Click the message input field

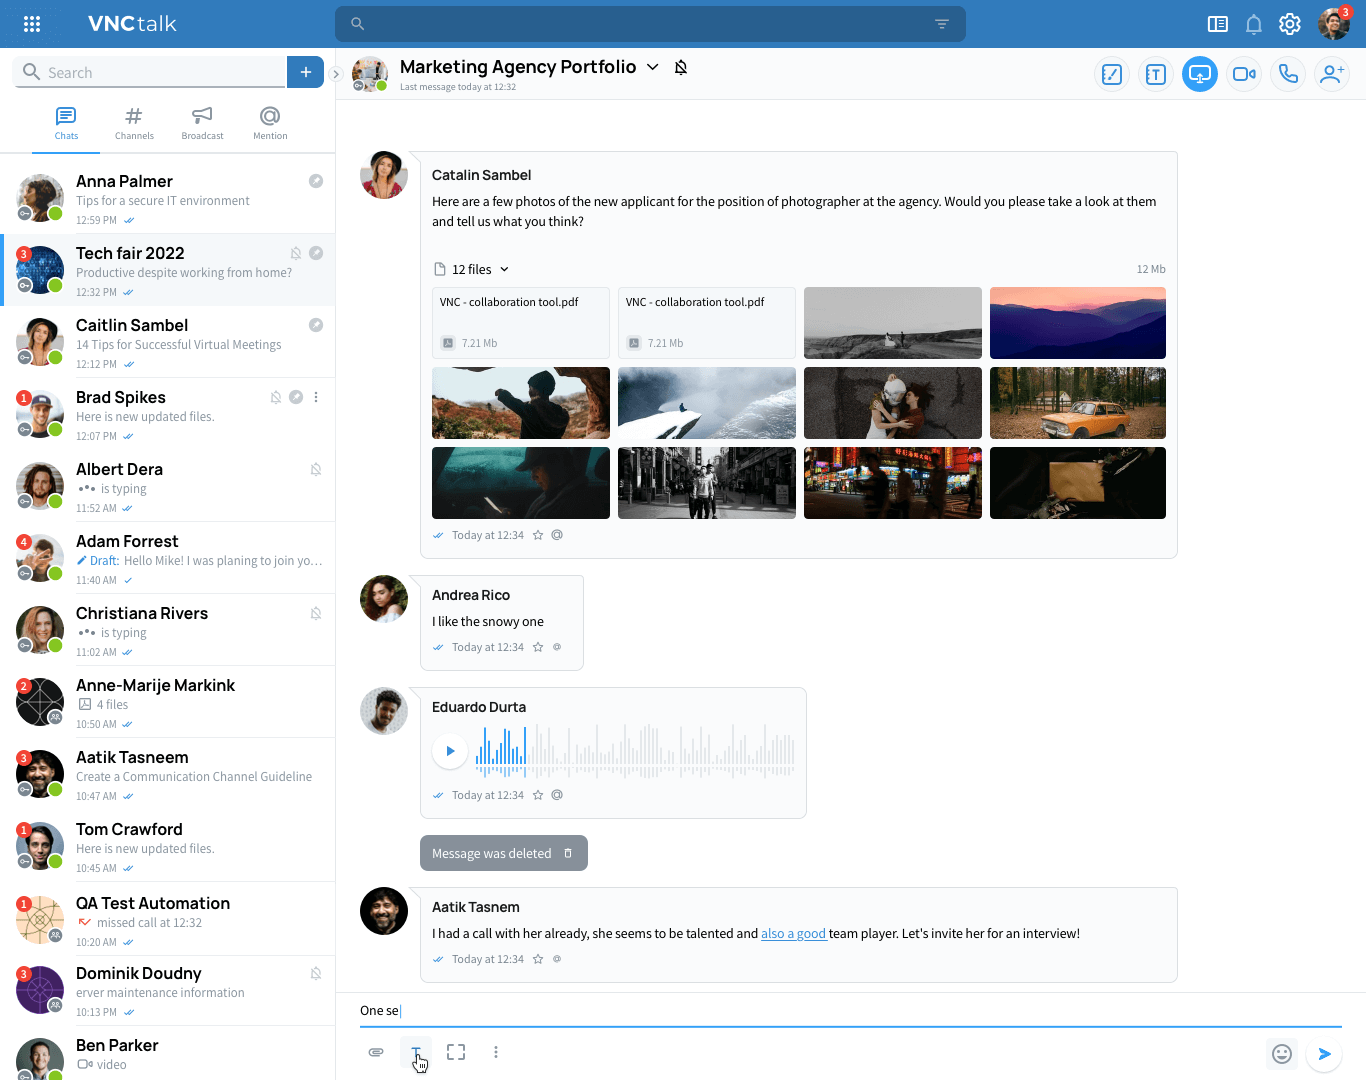click(x=850, y=1010)
